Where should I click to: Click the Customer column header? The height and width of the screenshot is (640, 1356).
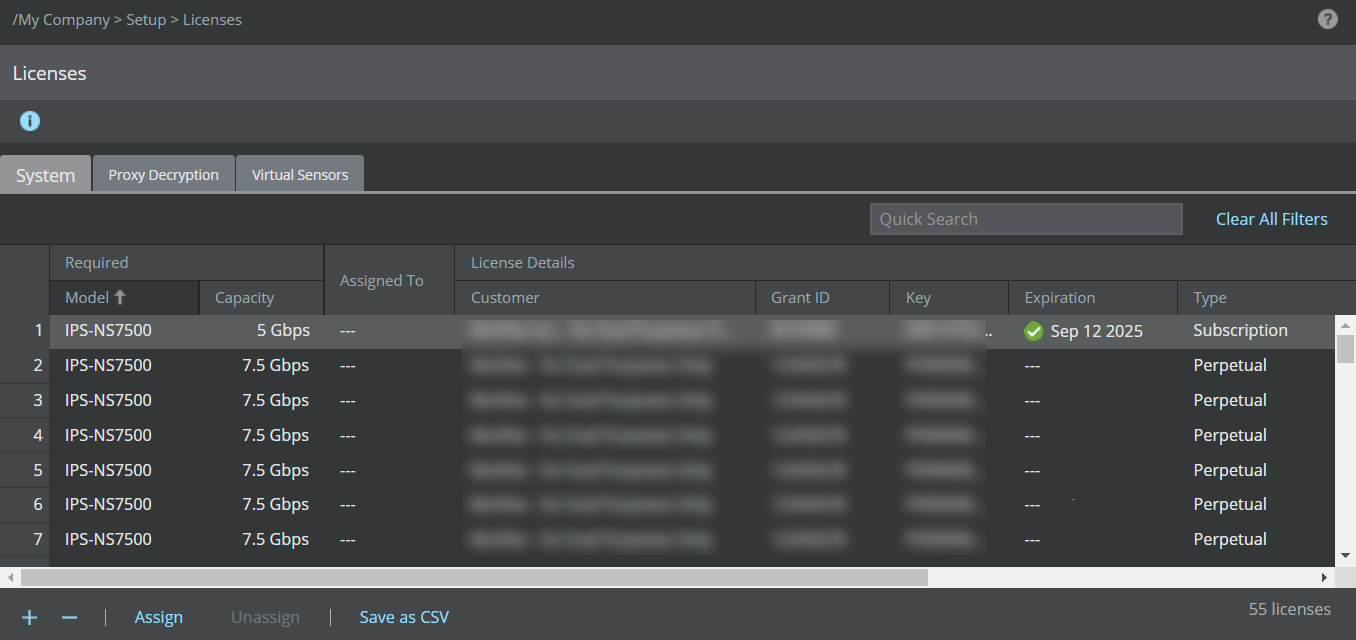[605, 297]
